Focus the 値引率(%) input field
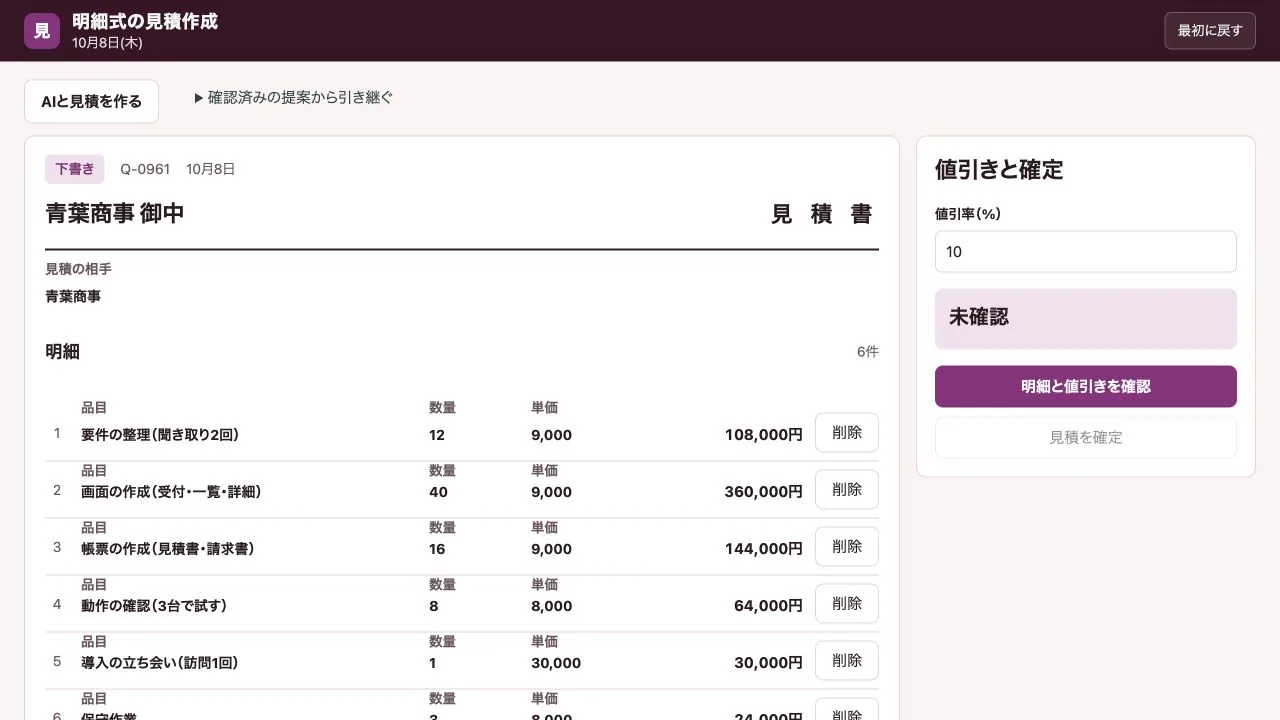 point(1085,251)
